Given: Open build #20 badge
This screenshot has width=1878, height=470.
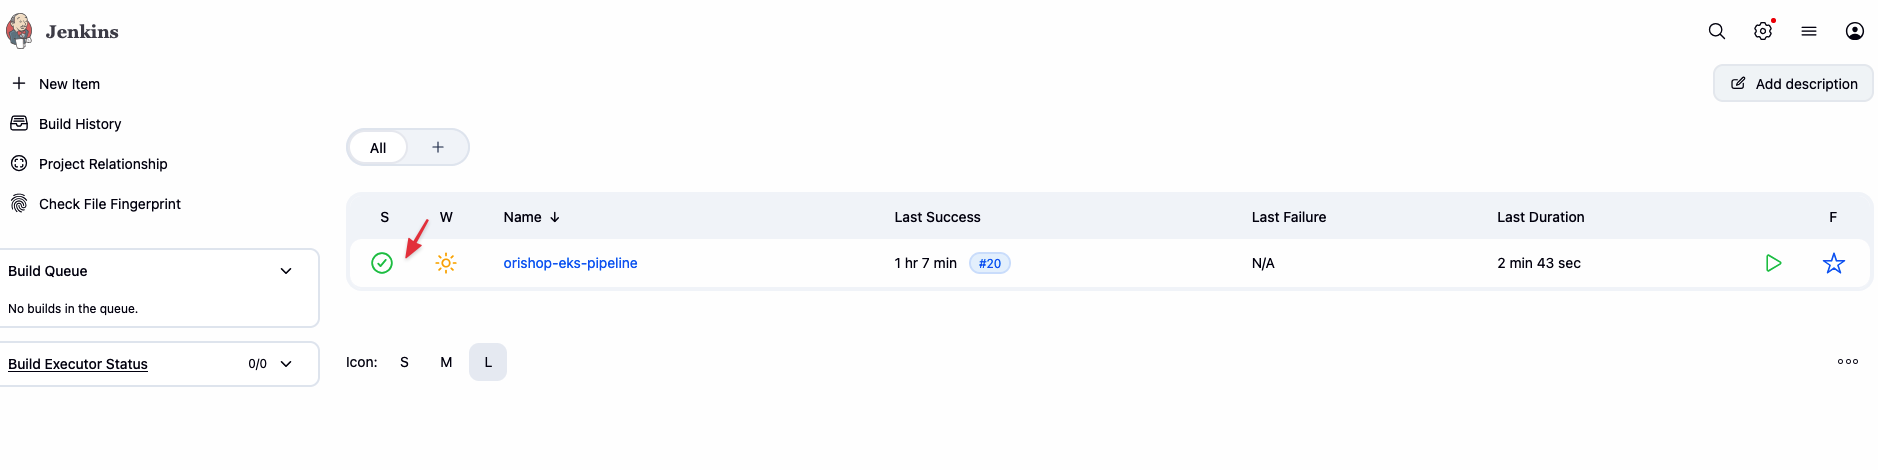Looking at the screenshot, I should 990,264.
